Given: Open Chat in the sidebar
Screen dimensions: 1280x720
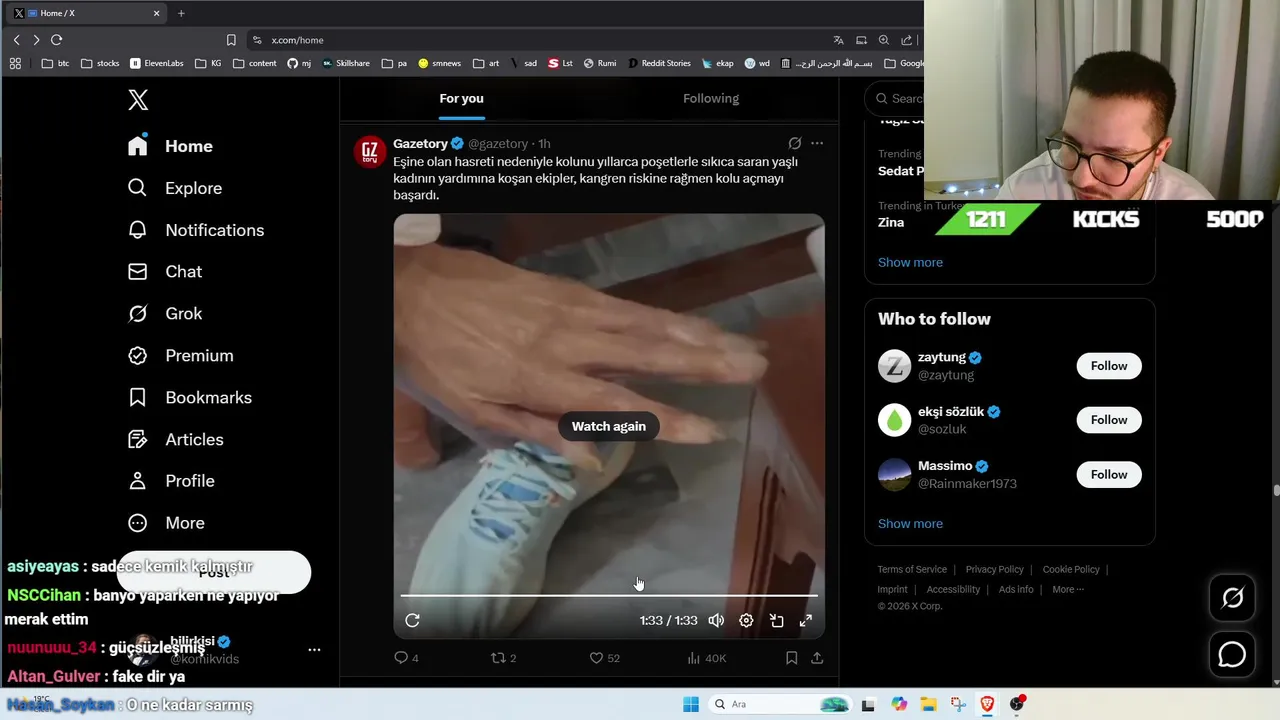Looking at the screenshot, I should [165, 272].
